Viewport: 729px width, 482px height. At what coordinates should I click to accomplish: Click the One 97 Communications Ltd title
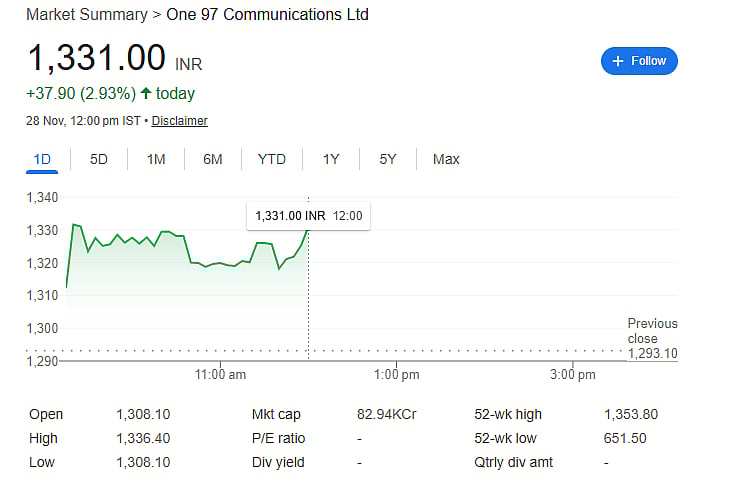point(267,15)
